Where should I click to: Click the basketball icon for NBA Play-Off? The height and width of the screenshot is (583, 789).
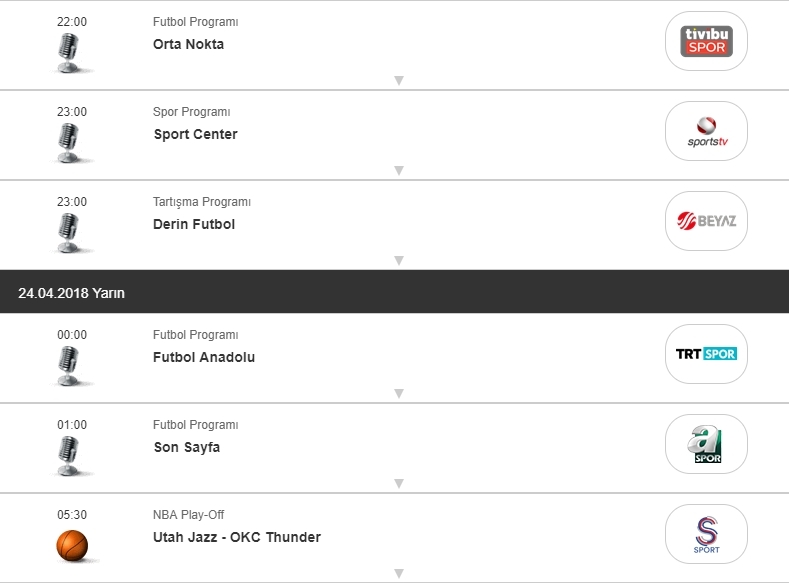[72, 545]
